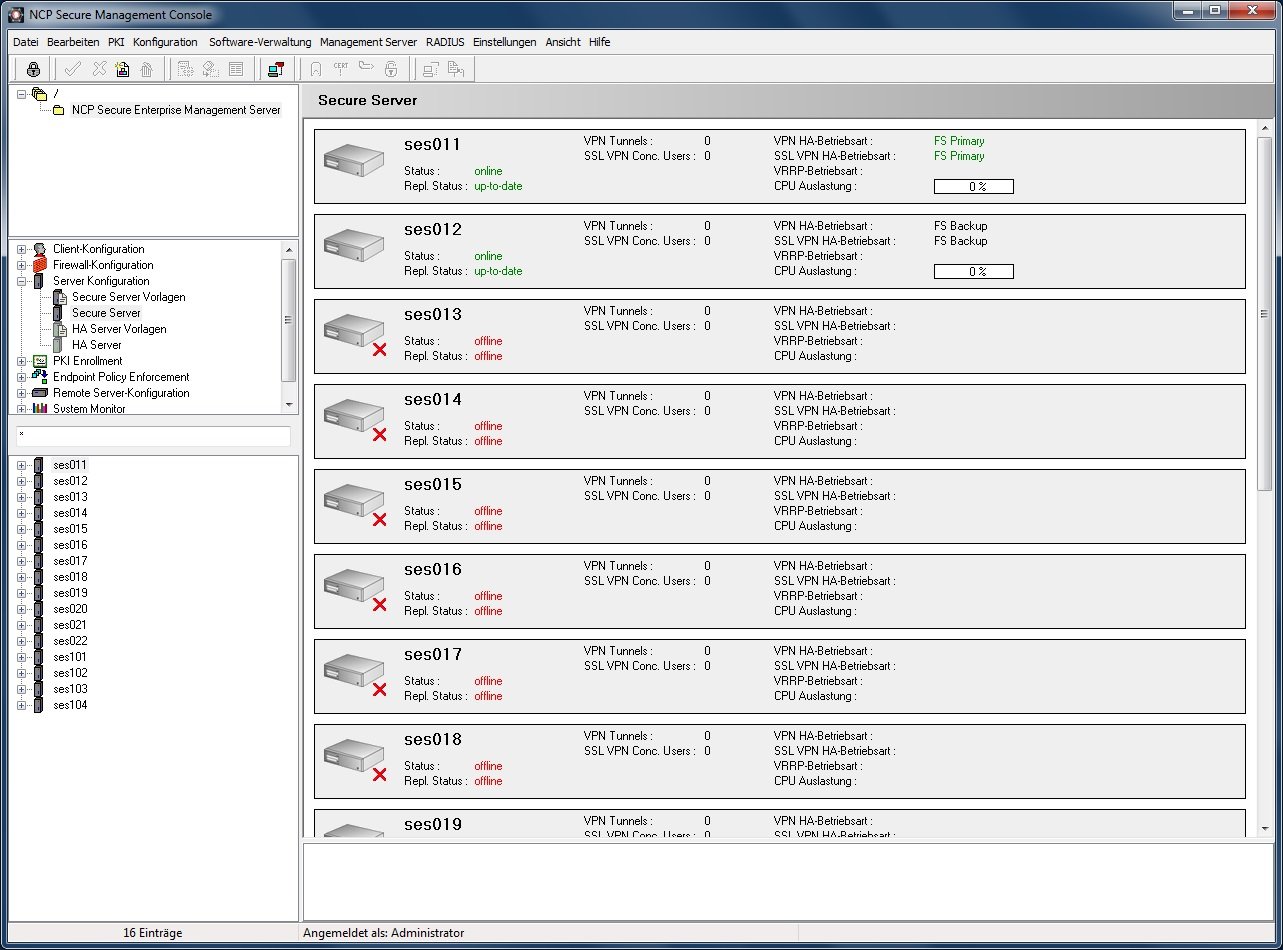Click the new entry icon with sparkle

(122, 69)
